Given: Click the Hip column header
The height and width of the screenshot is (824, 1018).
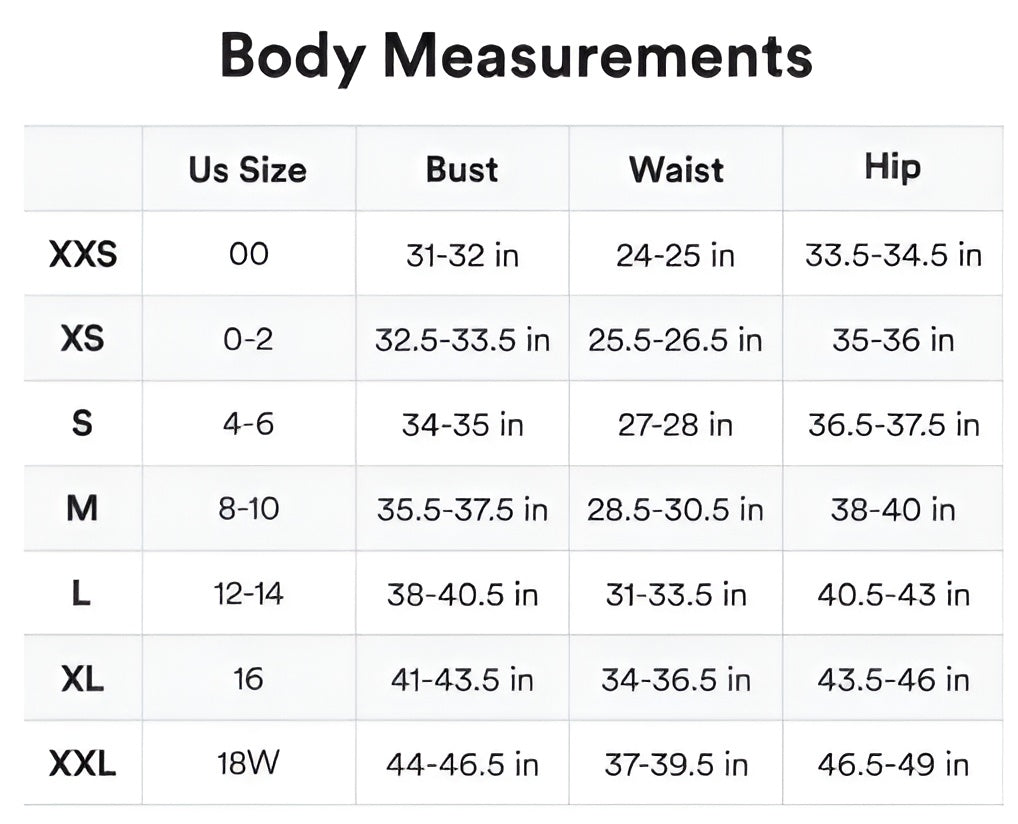Looking at the screenshot, I should click(x=892, y=167).
